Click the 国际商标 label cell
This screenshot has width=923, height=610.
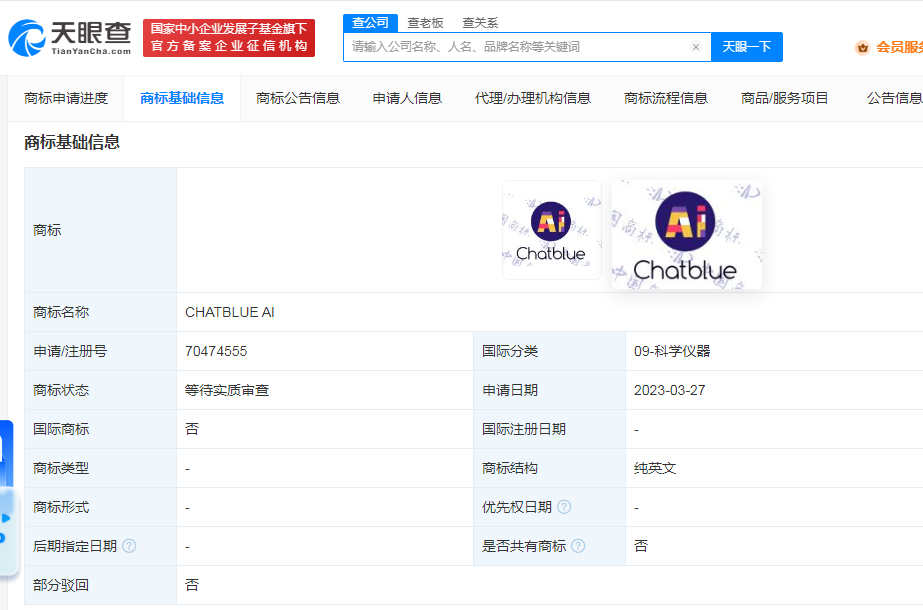[x=101, y=429]
